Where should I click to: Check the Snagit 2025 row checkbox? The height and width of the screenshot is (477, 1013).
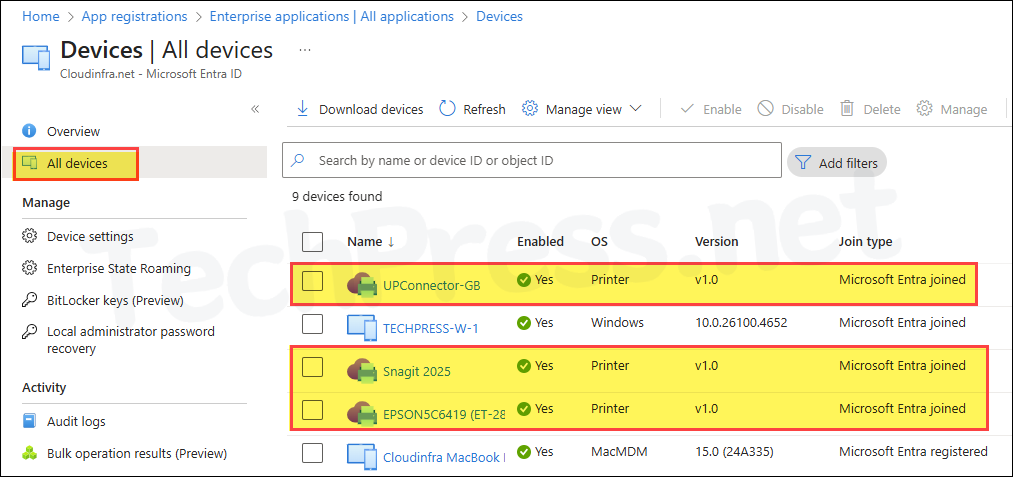click(313, 367)
